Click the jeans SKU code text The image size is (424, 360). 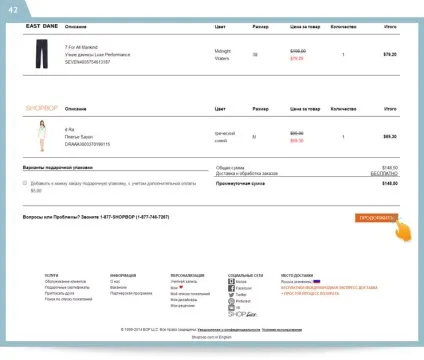pyautogui.click(x=87, y=62)
